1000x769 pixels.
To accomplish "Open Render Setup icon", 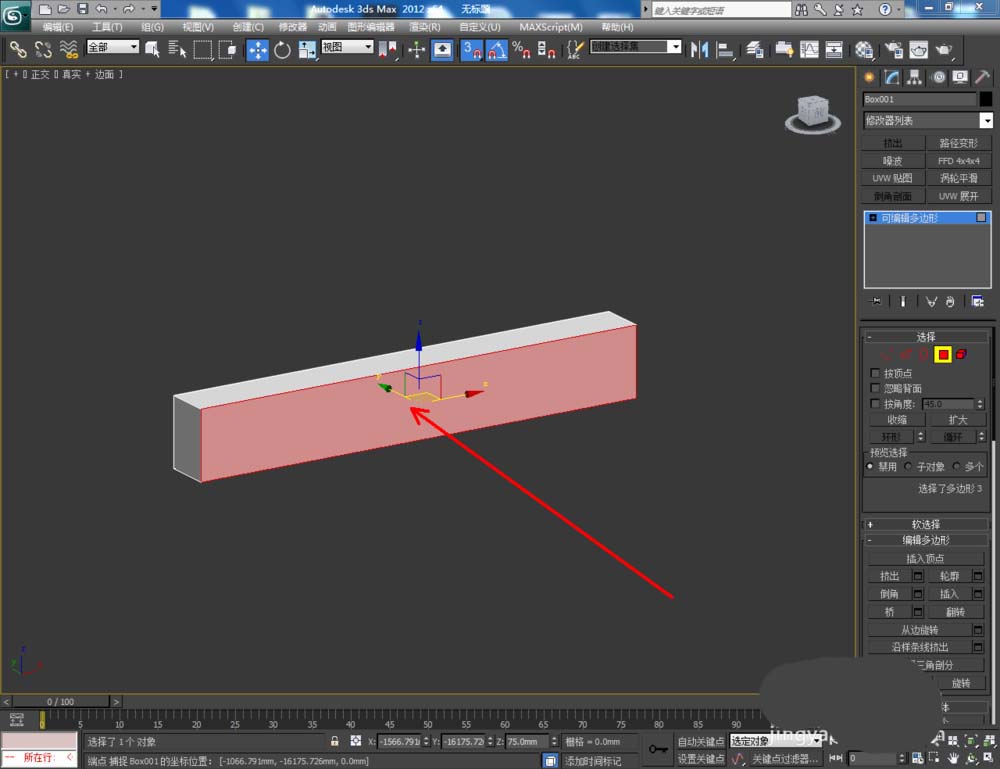I will [x=894, y=49].
